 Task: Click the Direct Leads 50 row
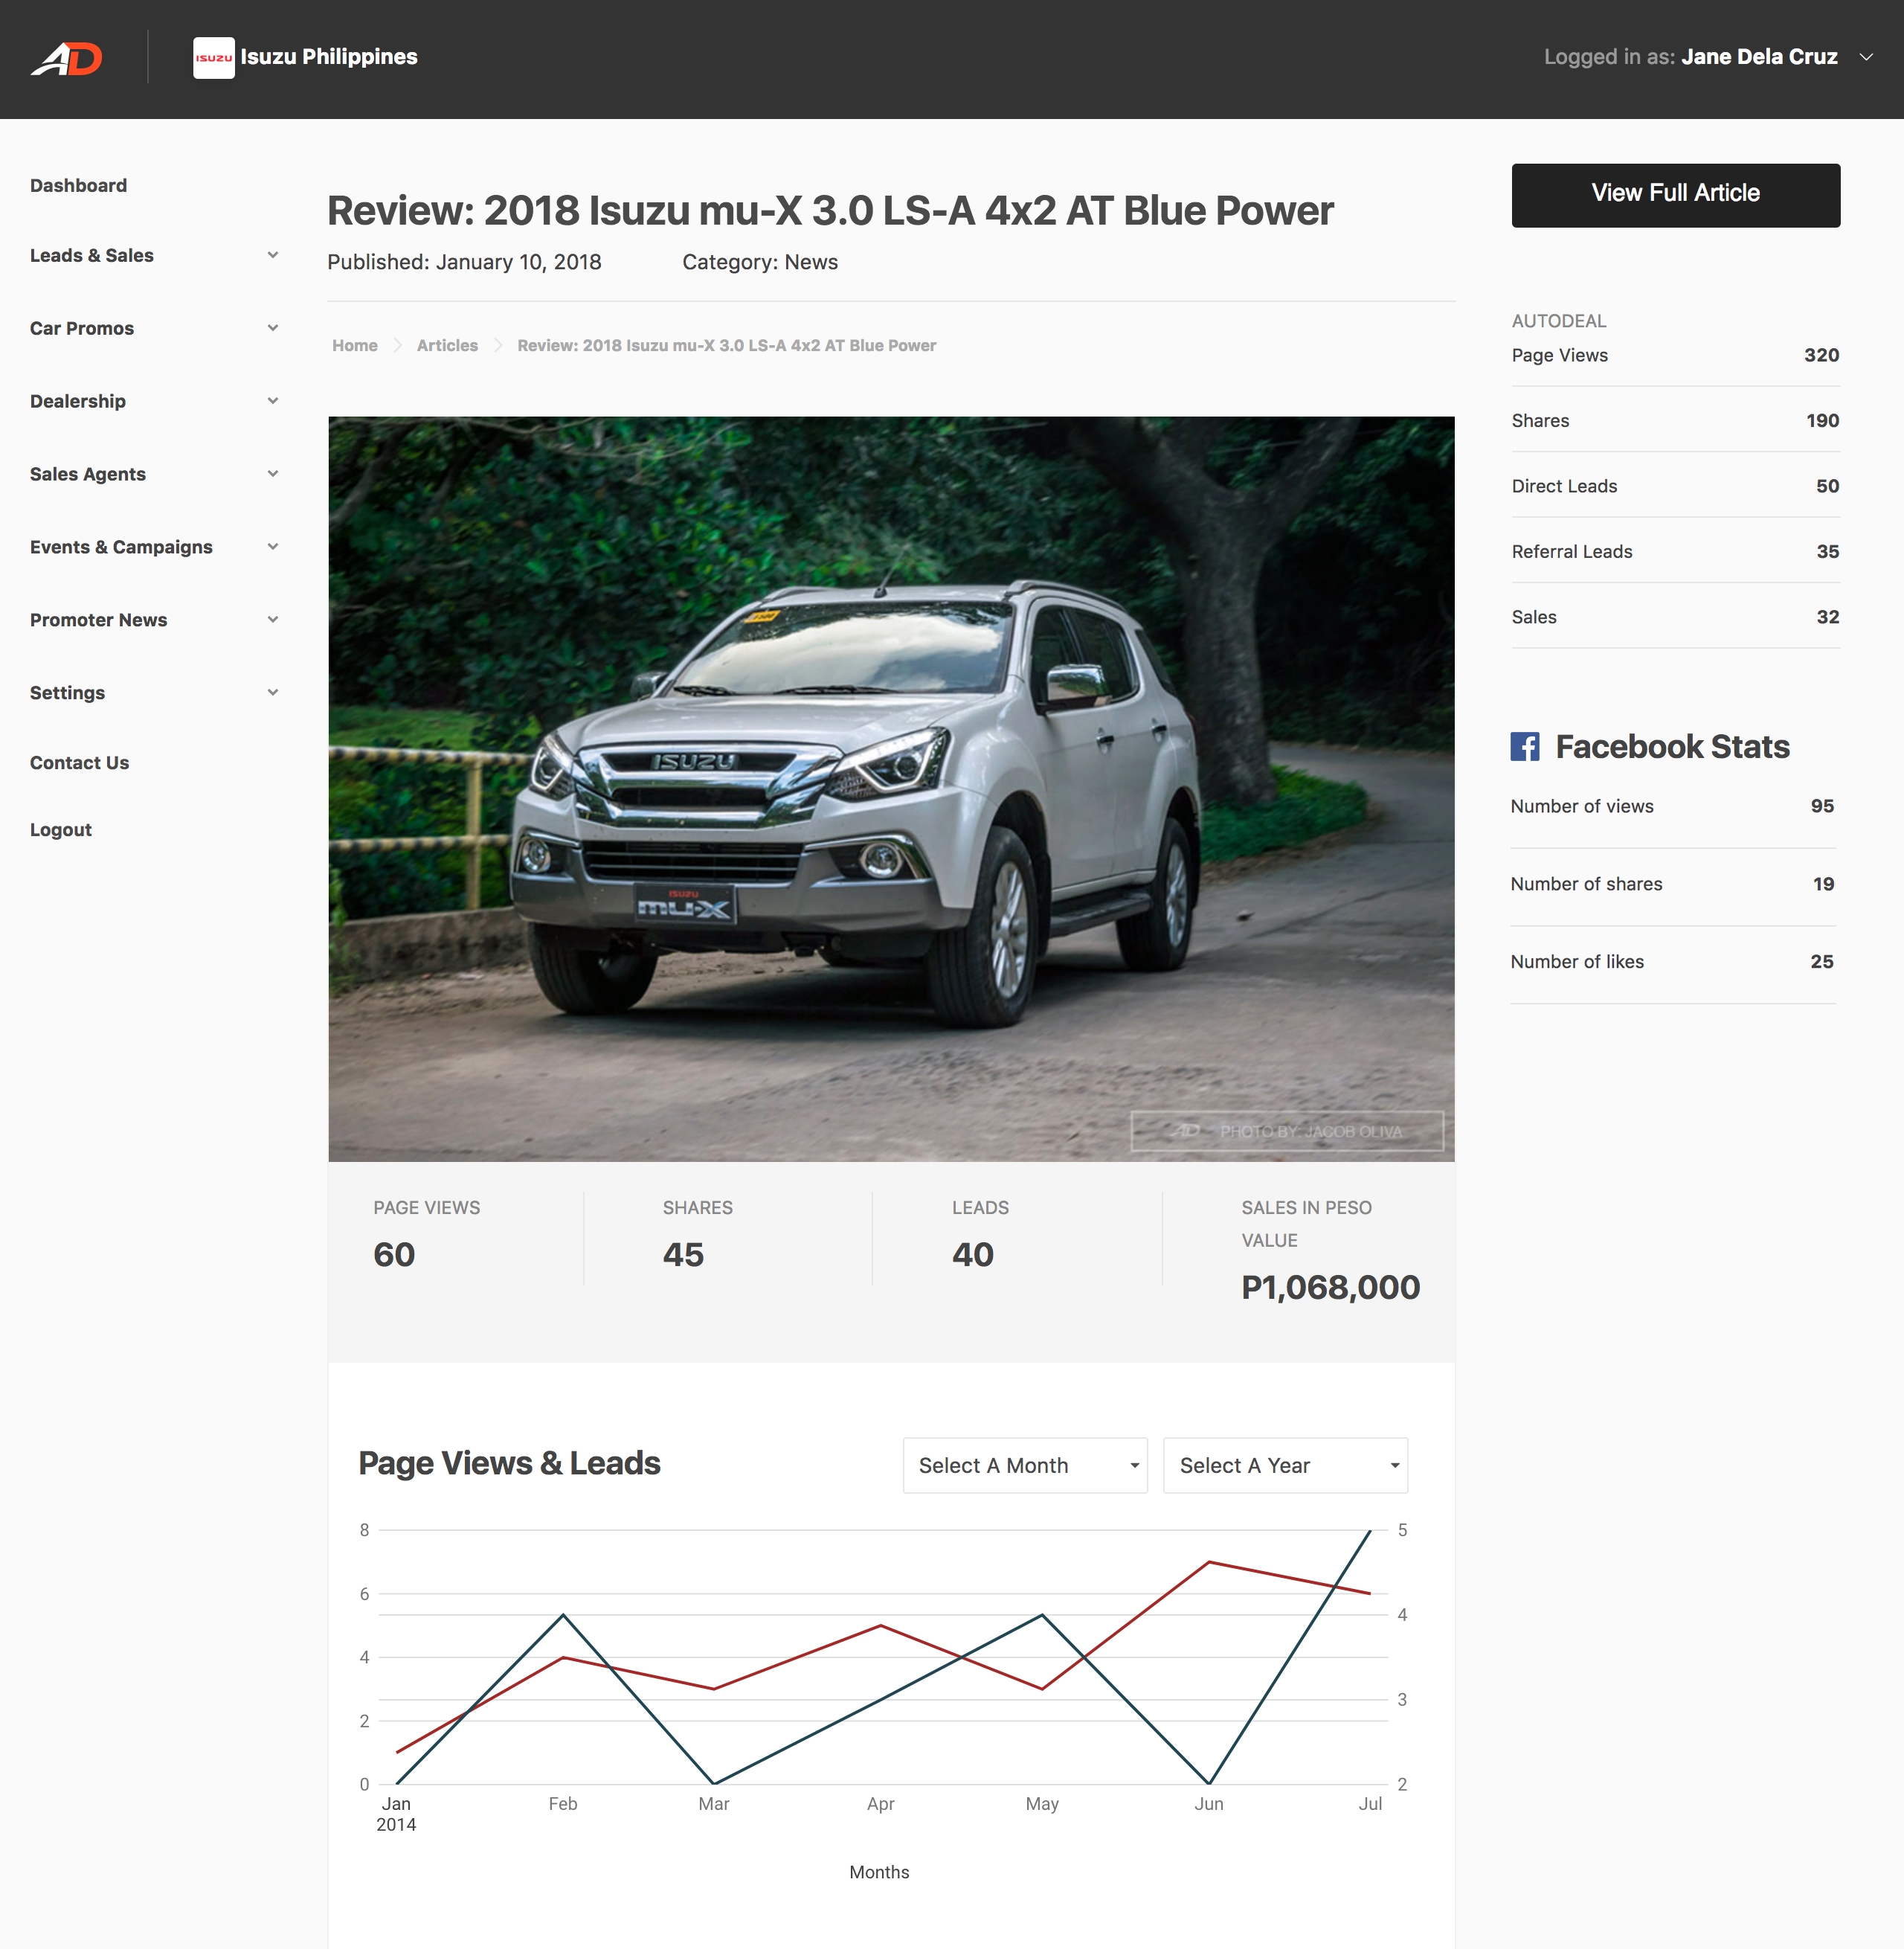click(1675, 486)
